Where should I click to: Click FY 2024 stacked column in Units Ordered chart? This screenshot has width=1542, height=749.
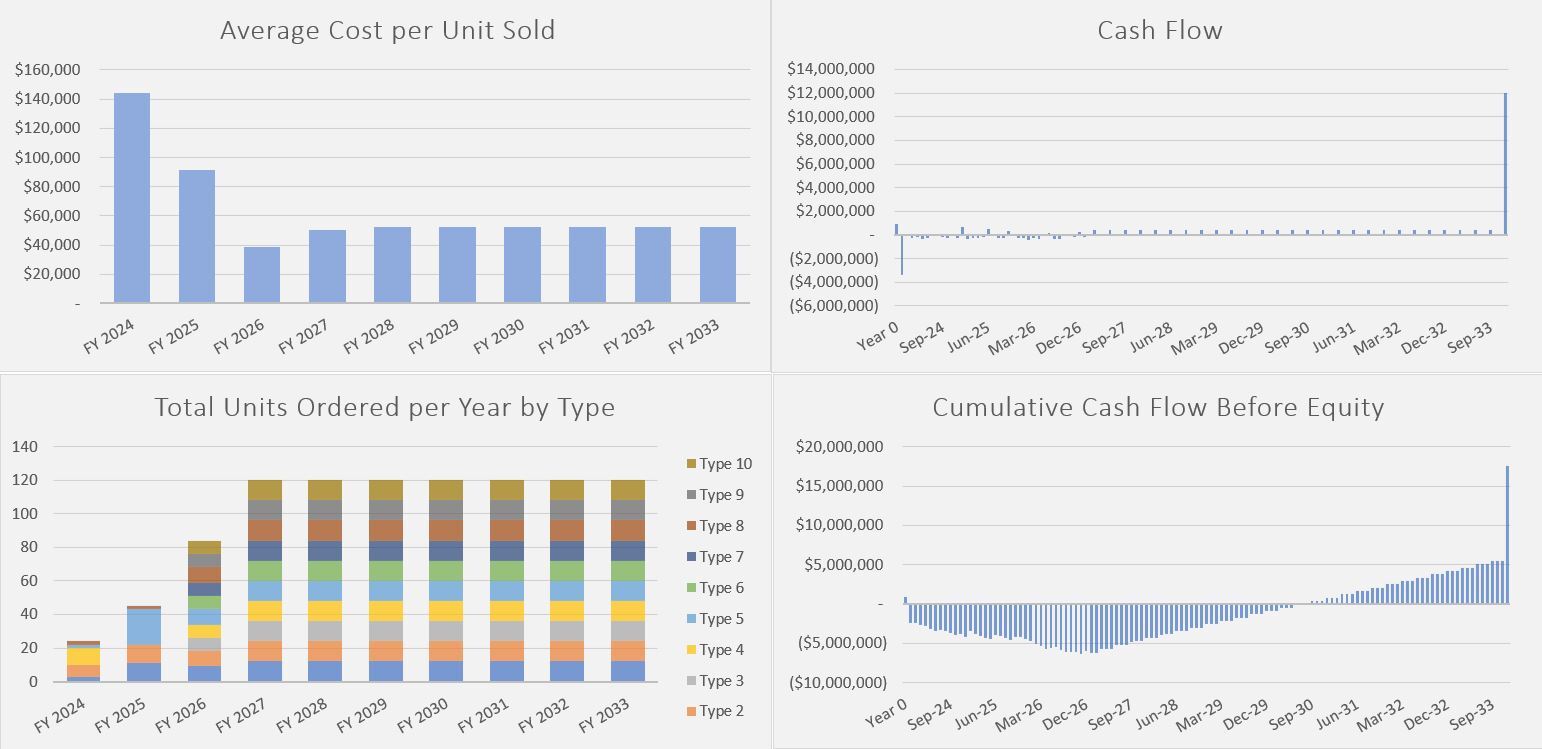point(82,661)
